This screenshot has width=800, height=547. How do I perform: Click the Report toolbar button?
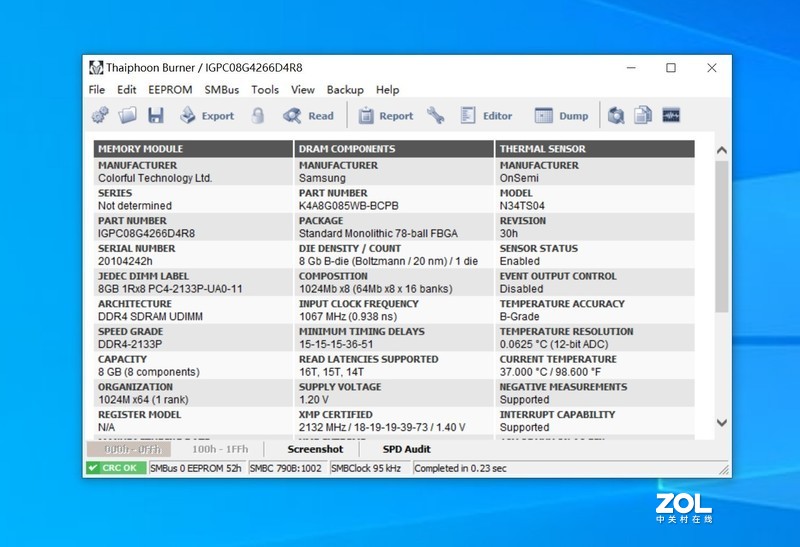click(386, 115)
